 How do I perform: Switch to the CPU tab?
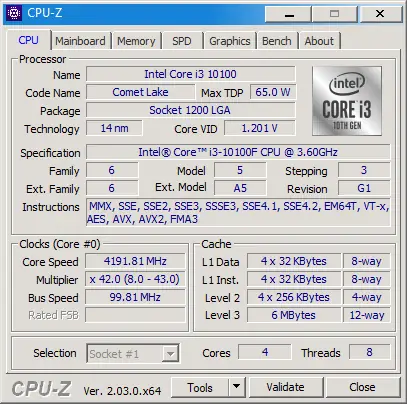(29, 40)
